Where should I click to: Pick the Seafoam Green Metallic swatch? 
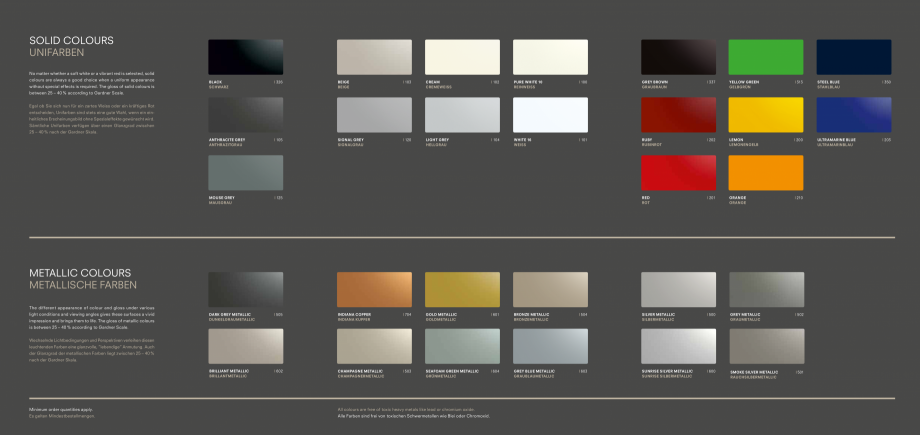click(462, 346)
